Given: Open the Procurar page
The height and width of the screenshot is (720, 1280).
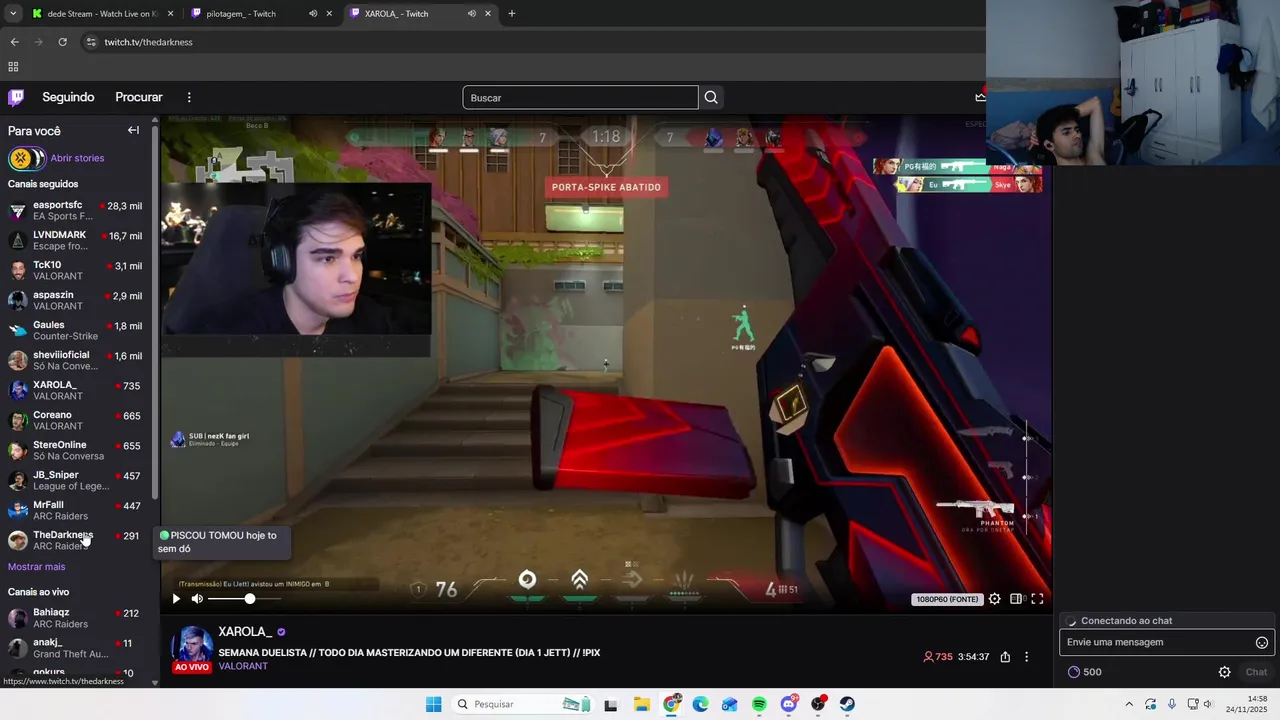Looking at the screenshot, I should tap(139, 97).
